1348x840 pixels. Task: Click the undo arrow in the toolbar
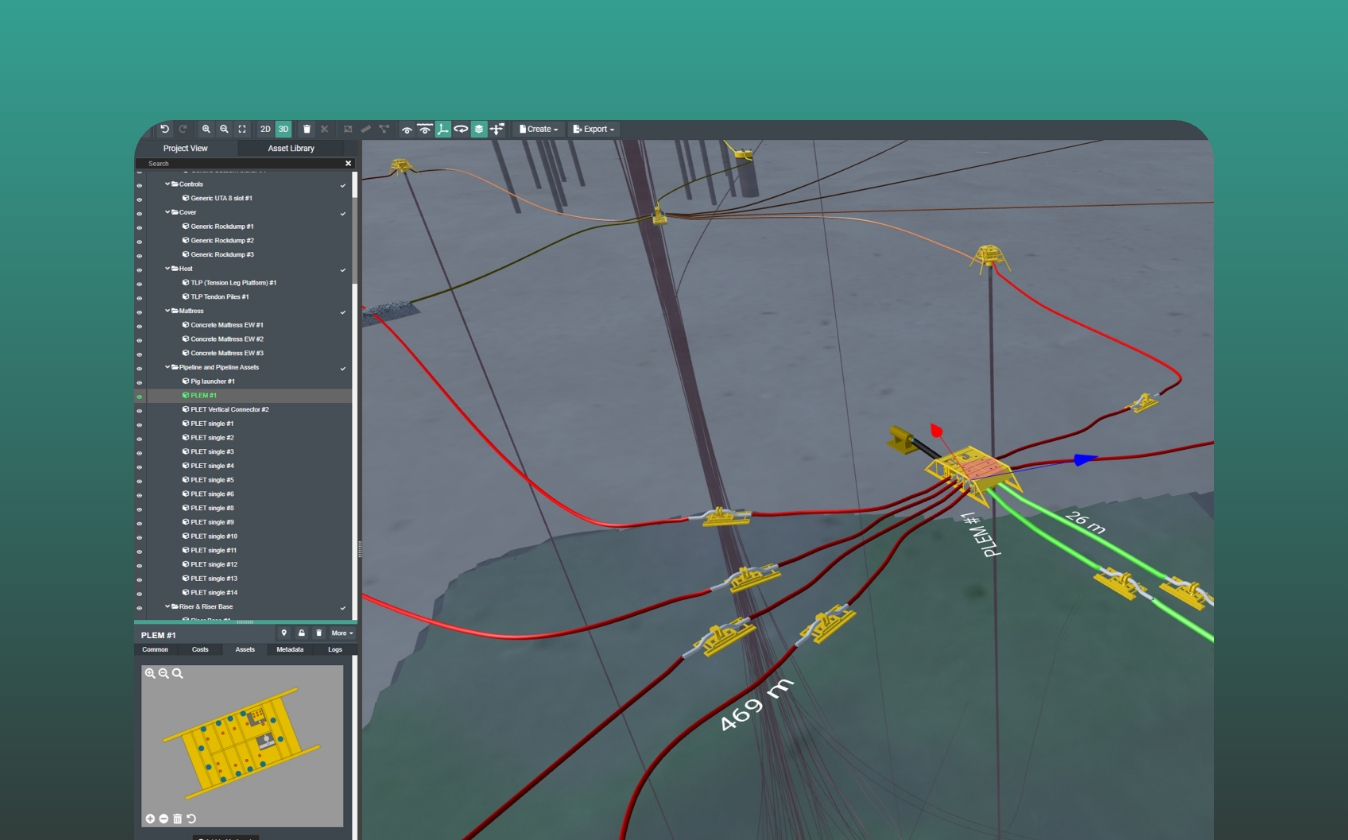(165, 129)
